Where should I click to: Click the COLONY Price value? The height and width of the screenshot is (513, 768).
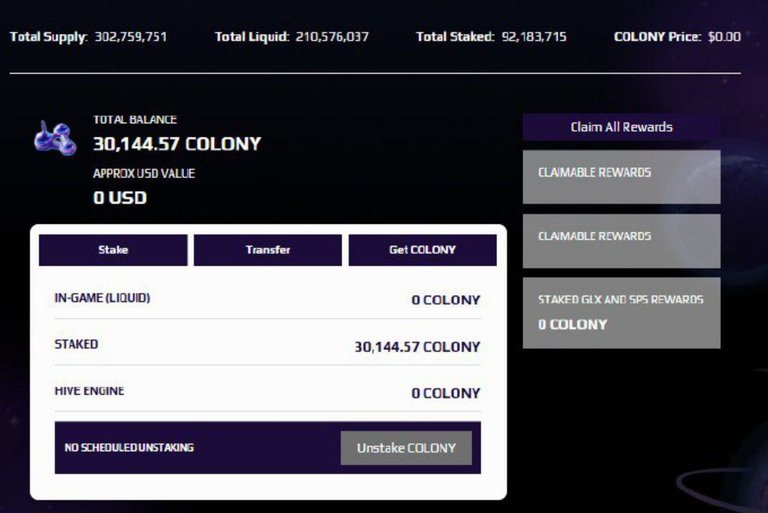[724, 37]
